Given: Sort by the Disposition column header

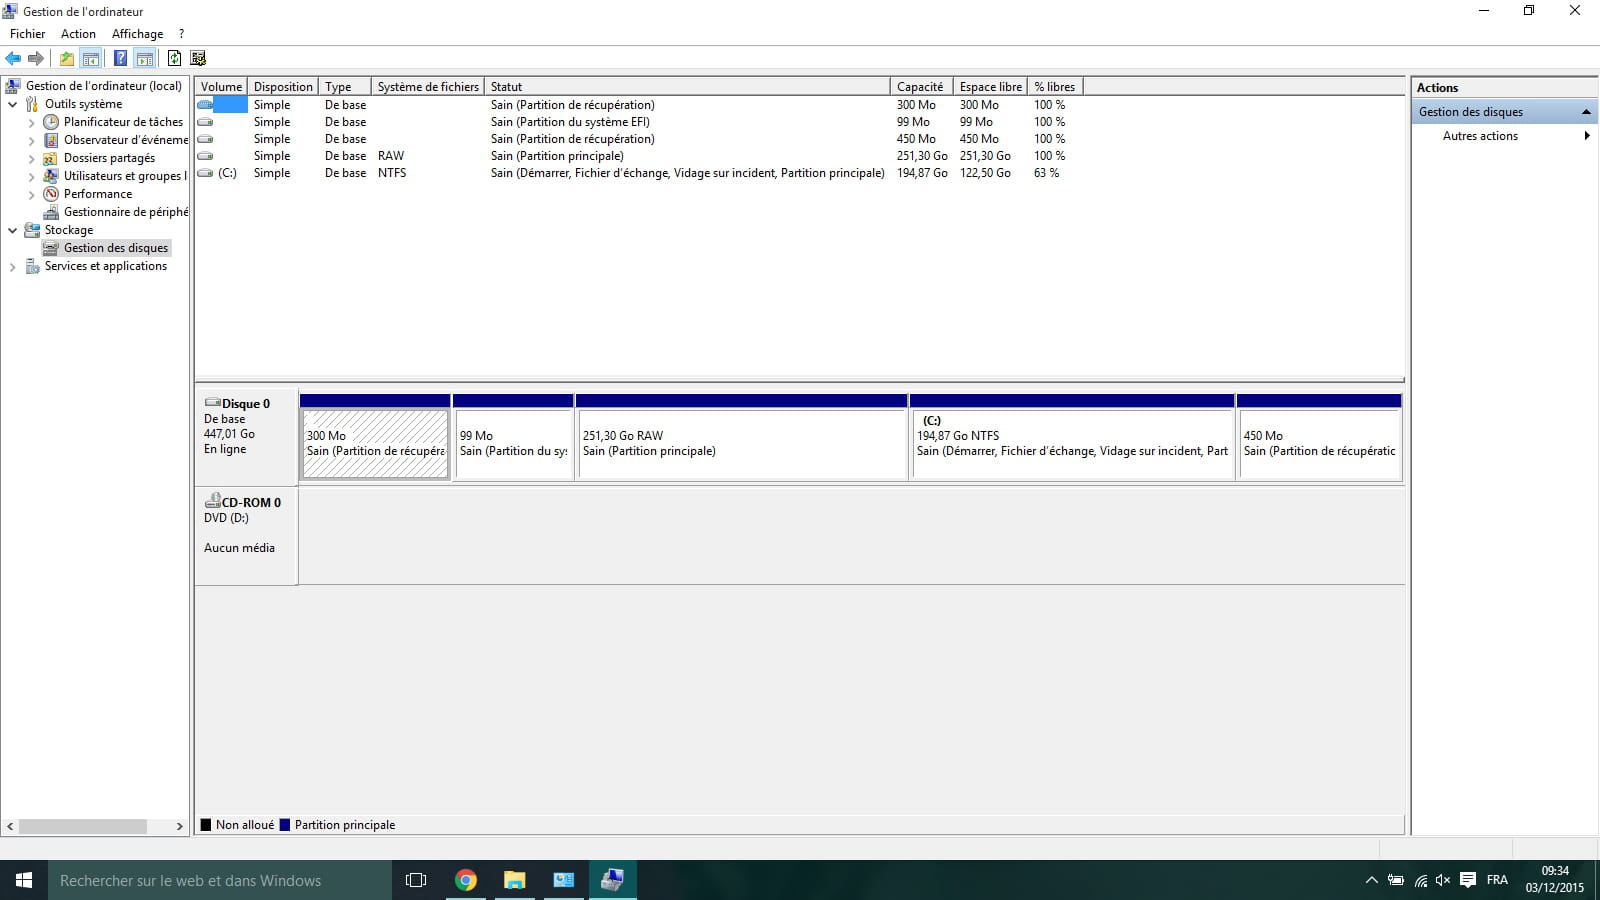Looking at the screenshot, I should (283, 87).
